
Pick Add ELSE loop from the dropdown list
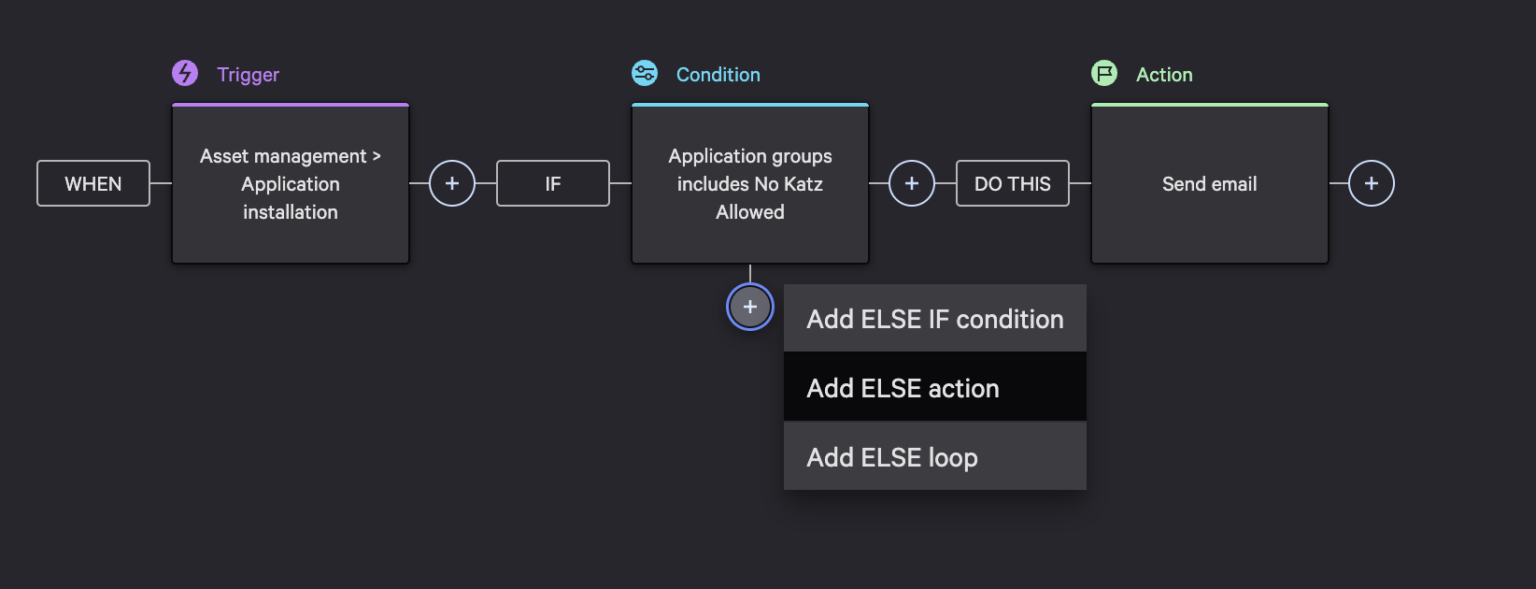(934, 456)
